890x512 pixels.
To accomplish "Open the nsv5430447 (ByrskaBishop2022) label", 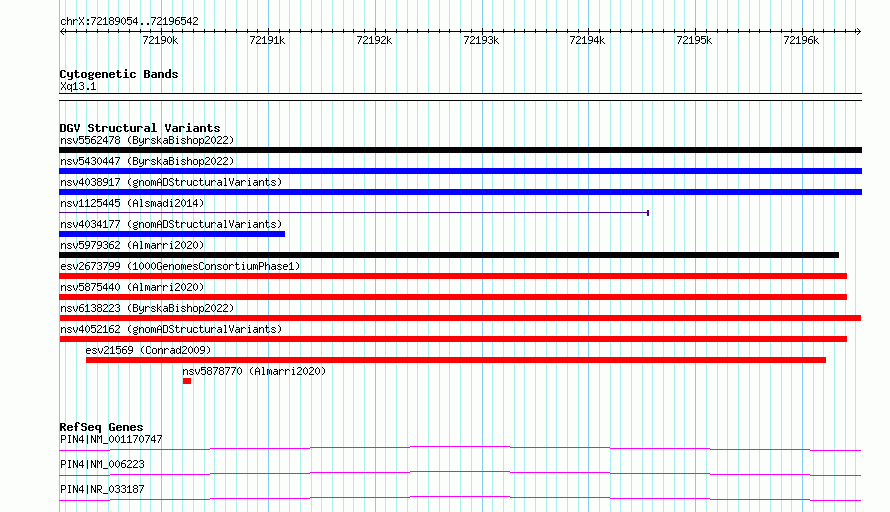I will (147, 161).
